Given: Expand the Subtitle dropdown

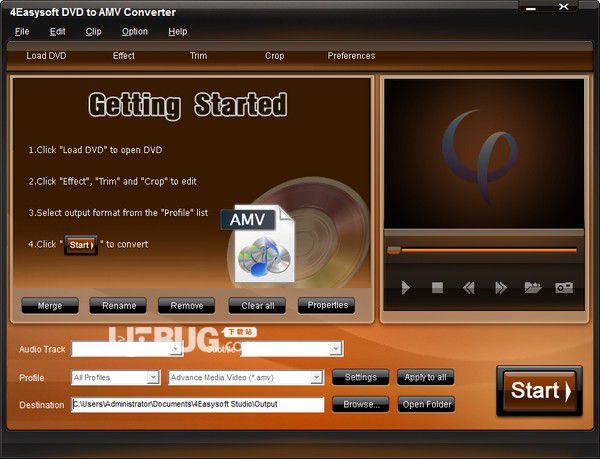Looking at the screenshot, I should (336, 349).
